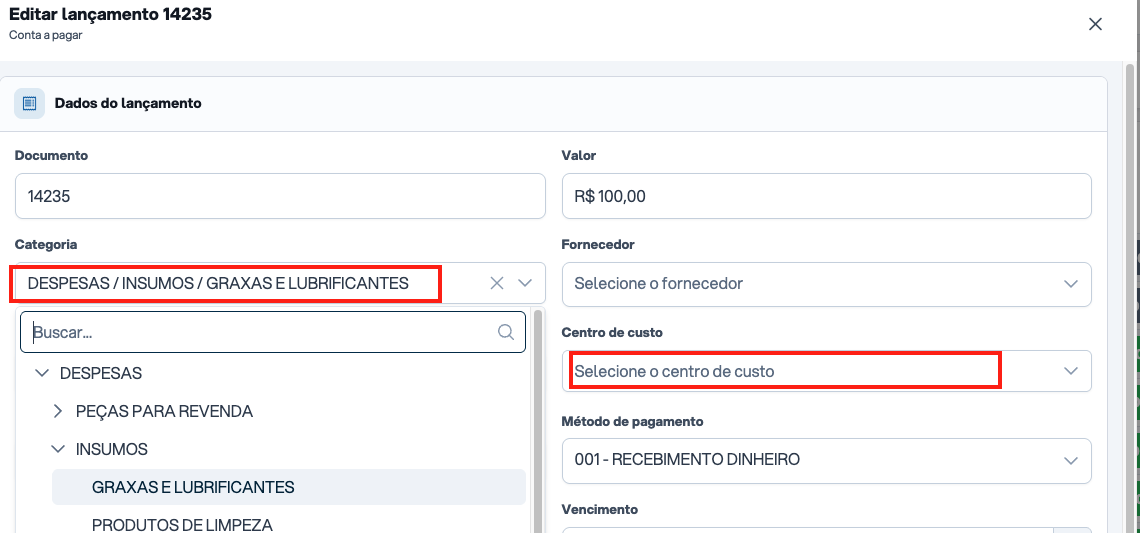Select GRAXAS E LUBRIFICANTES category
Image resolution: width=1140 pixels, height=533 pixels.
(289, 487)
